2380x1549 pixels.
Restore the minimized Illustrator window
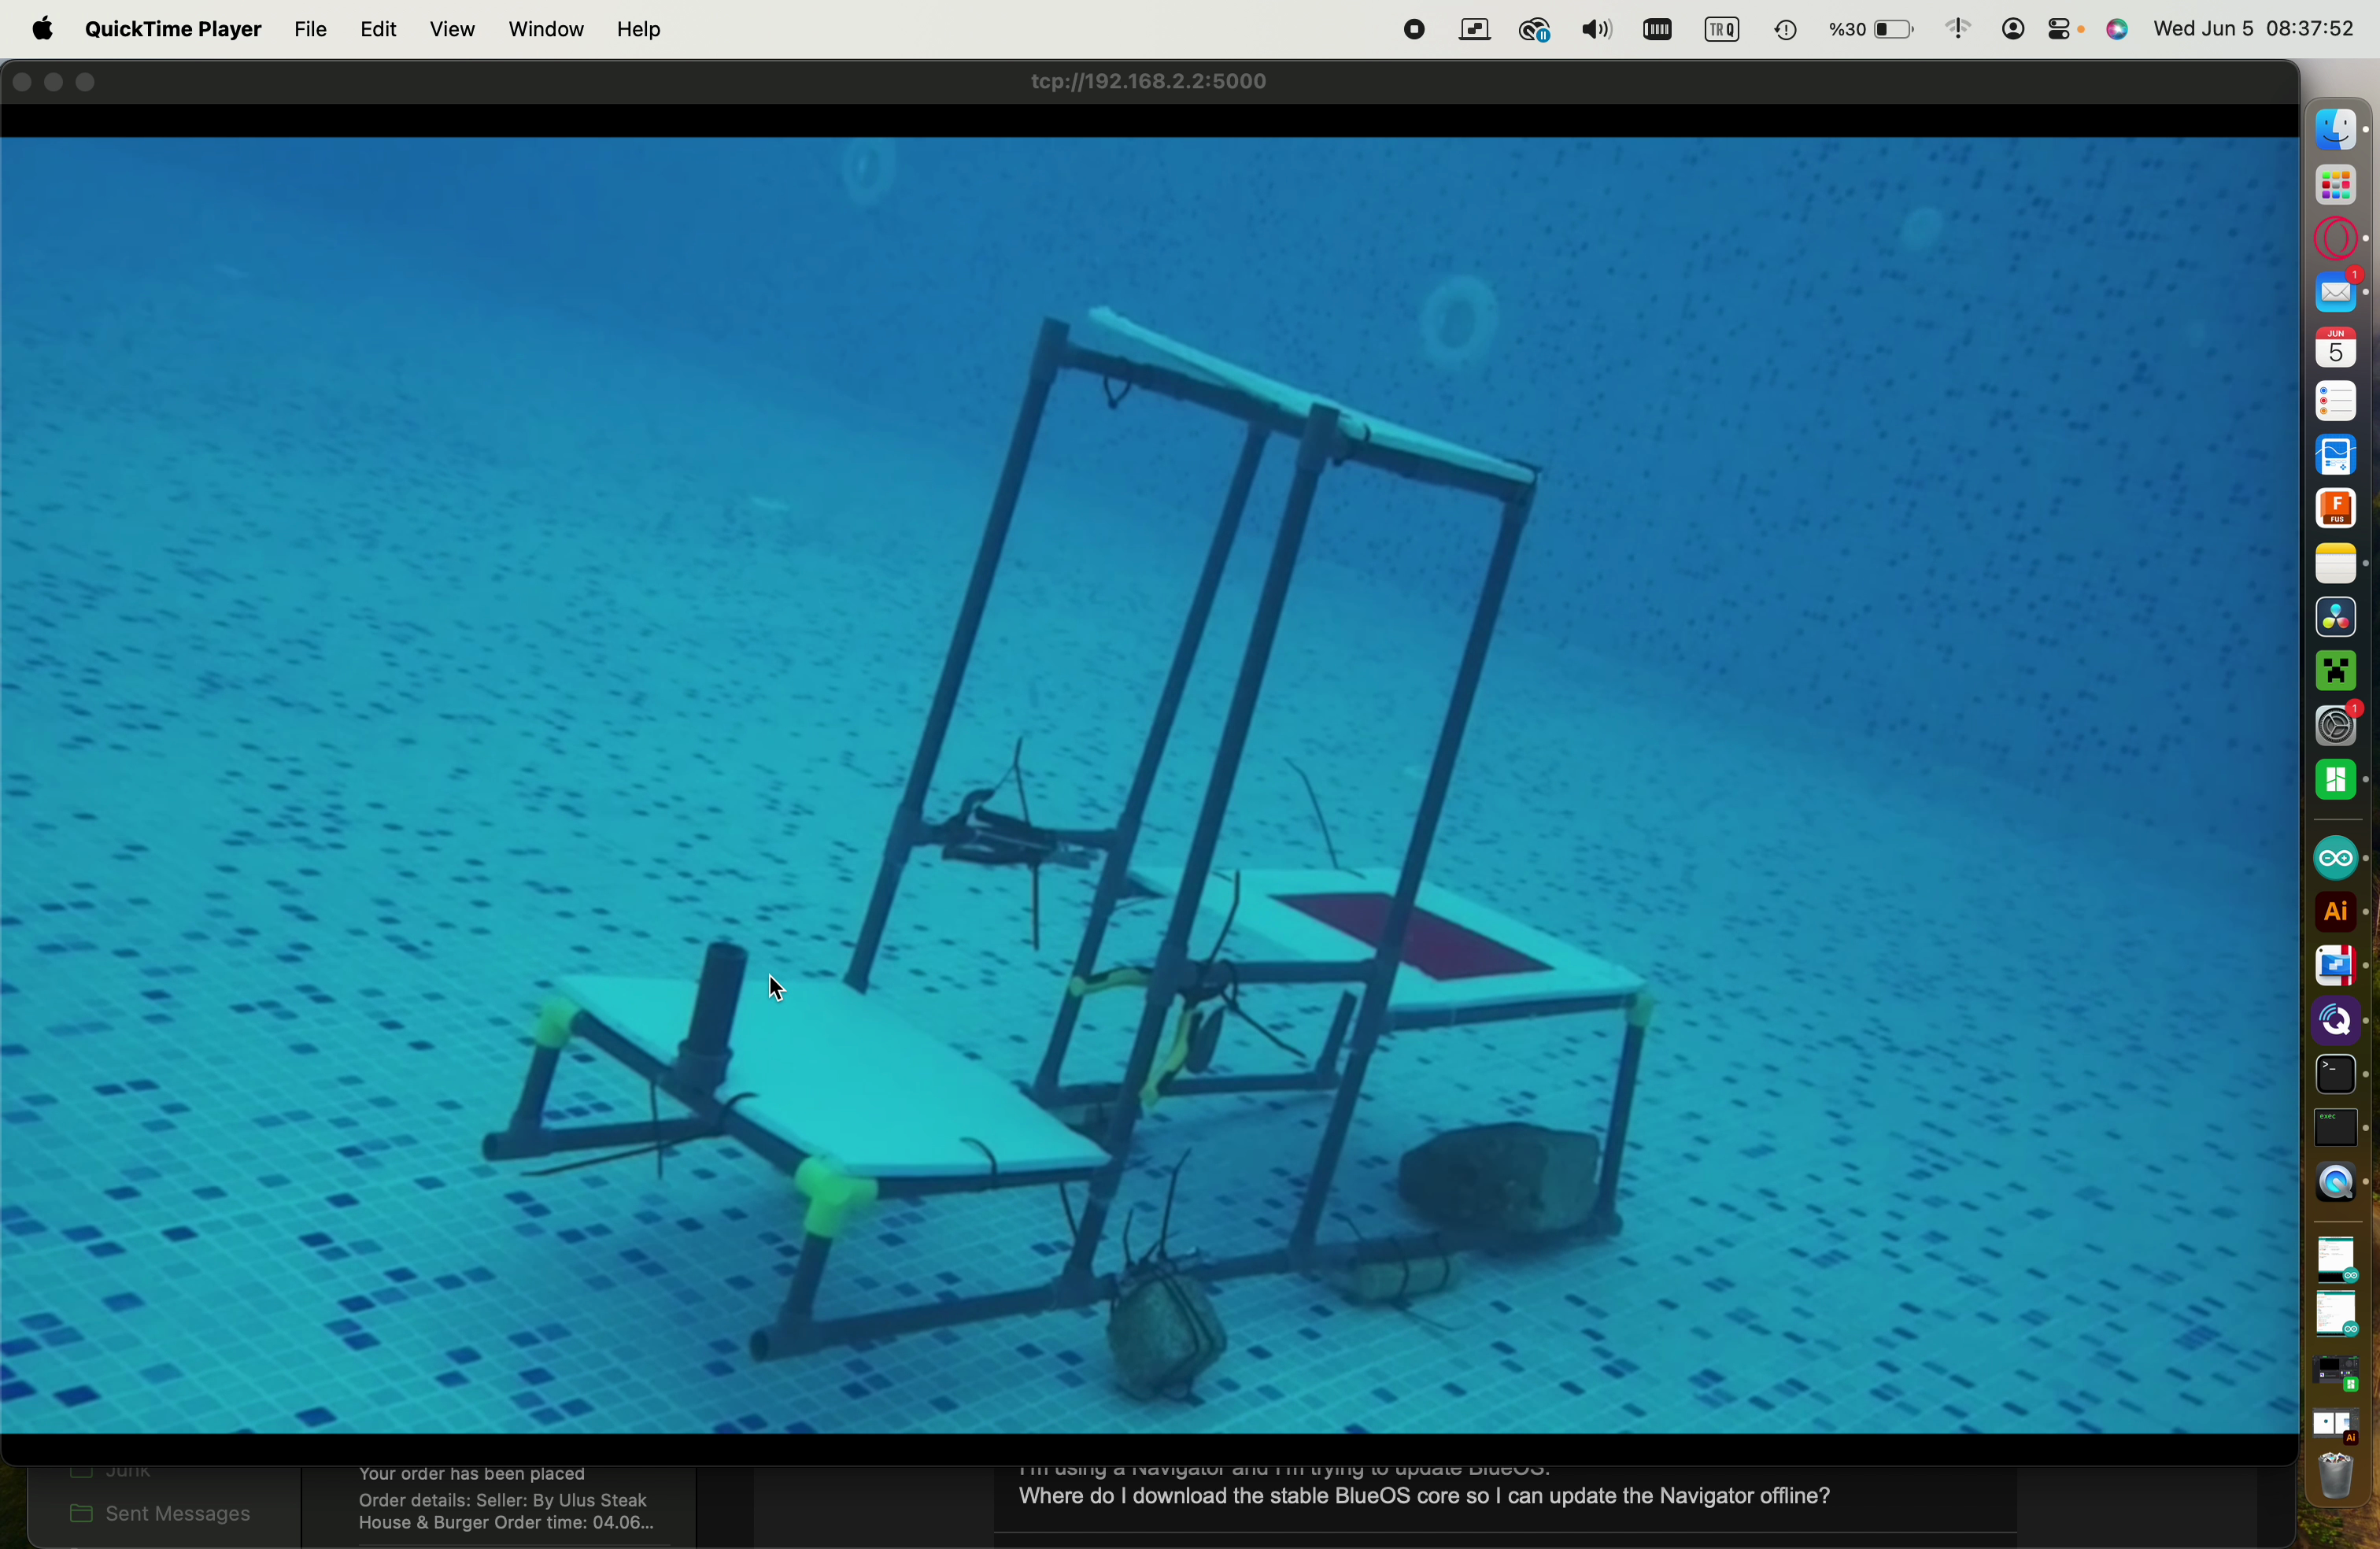(x=2337, y=1425)
